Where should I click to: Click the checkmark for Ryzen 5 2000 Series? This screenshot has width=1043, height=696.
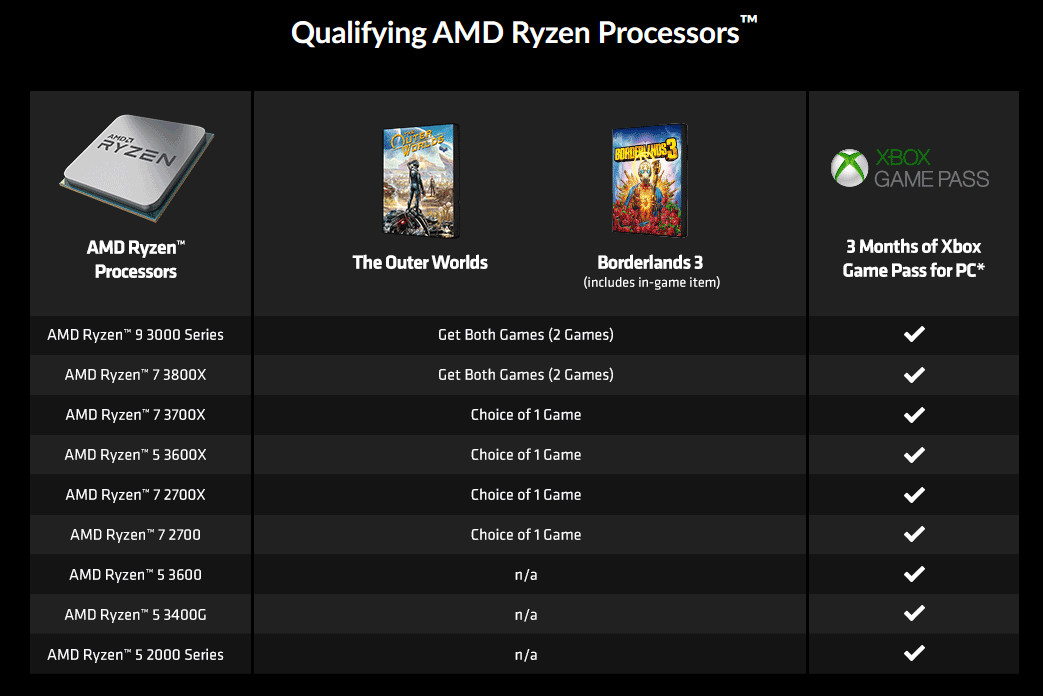(914, 653)
